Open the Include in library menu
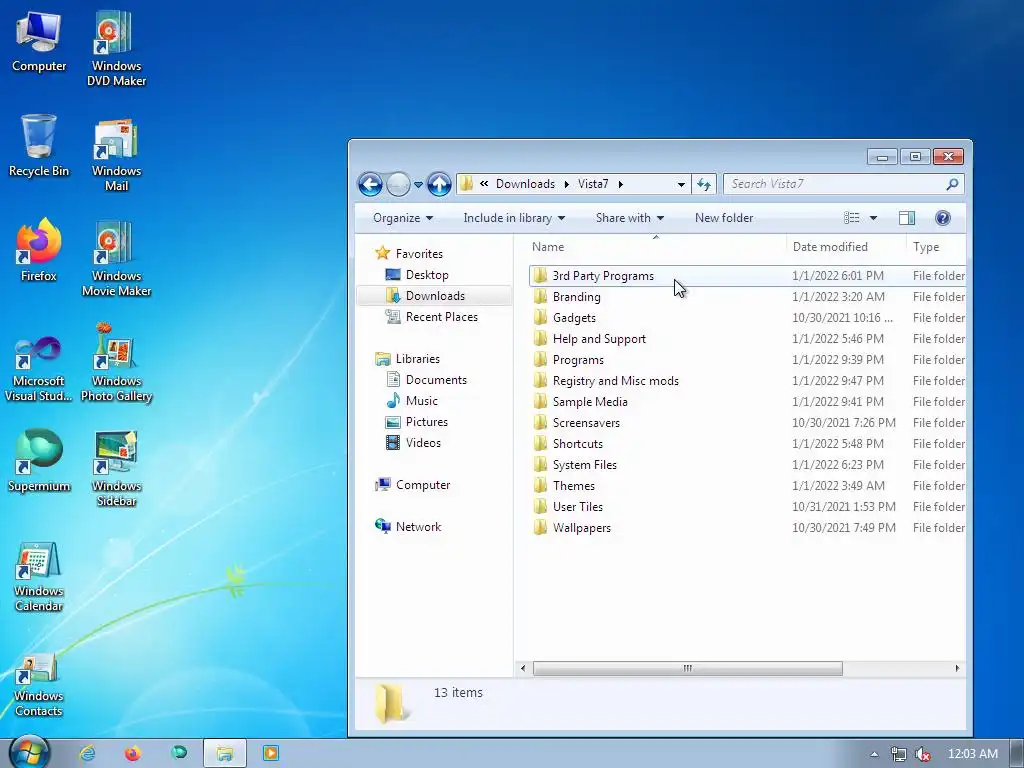Viewport: 1024px width, 768px height. click(x=514, y=218)
